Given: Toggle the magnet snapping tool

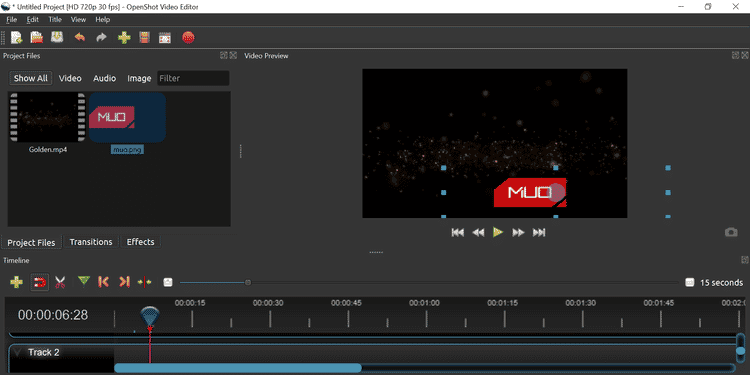Looking at the screenshot, I should coord(39,282).
